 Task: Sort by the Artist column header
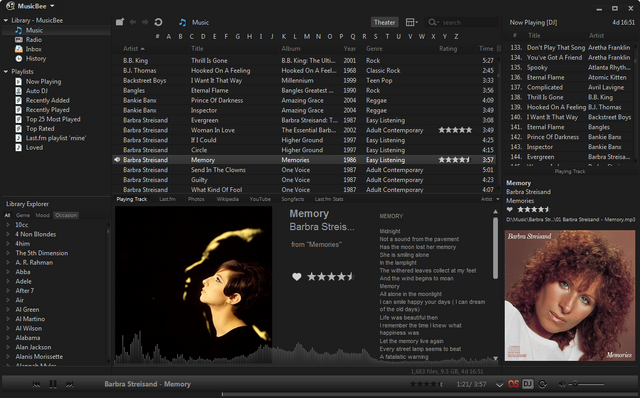click(134, 49)
